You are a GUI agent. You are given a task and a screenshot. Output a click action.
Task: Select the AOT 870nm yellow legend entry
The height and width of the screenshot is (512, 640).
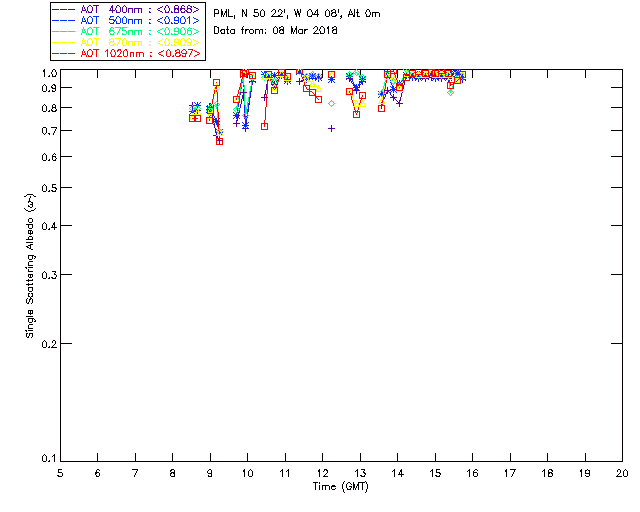[x=127, y=42]
